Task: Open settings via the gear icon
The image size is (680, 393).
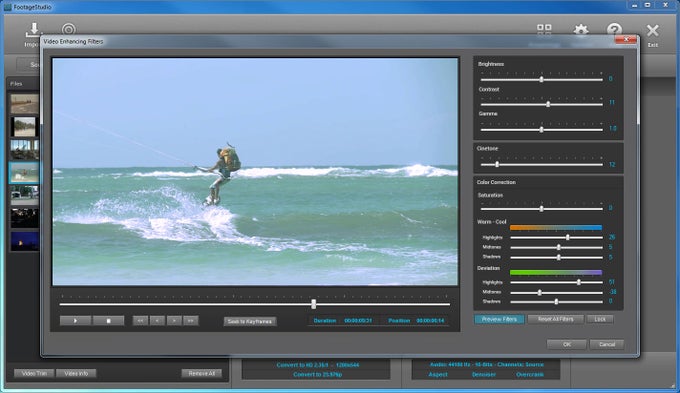Action: (x=581, y=30)
